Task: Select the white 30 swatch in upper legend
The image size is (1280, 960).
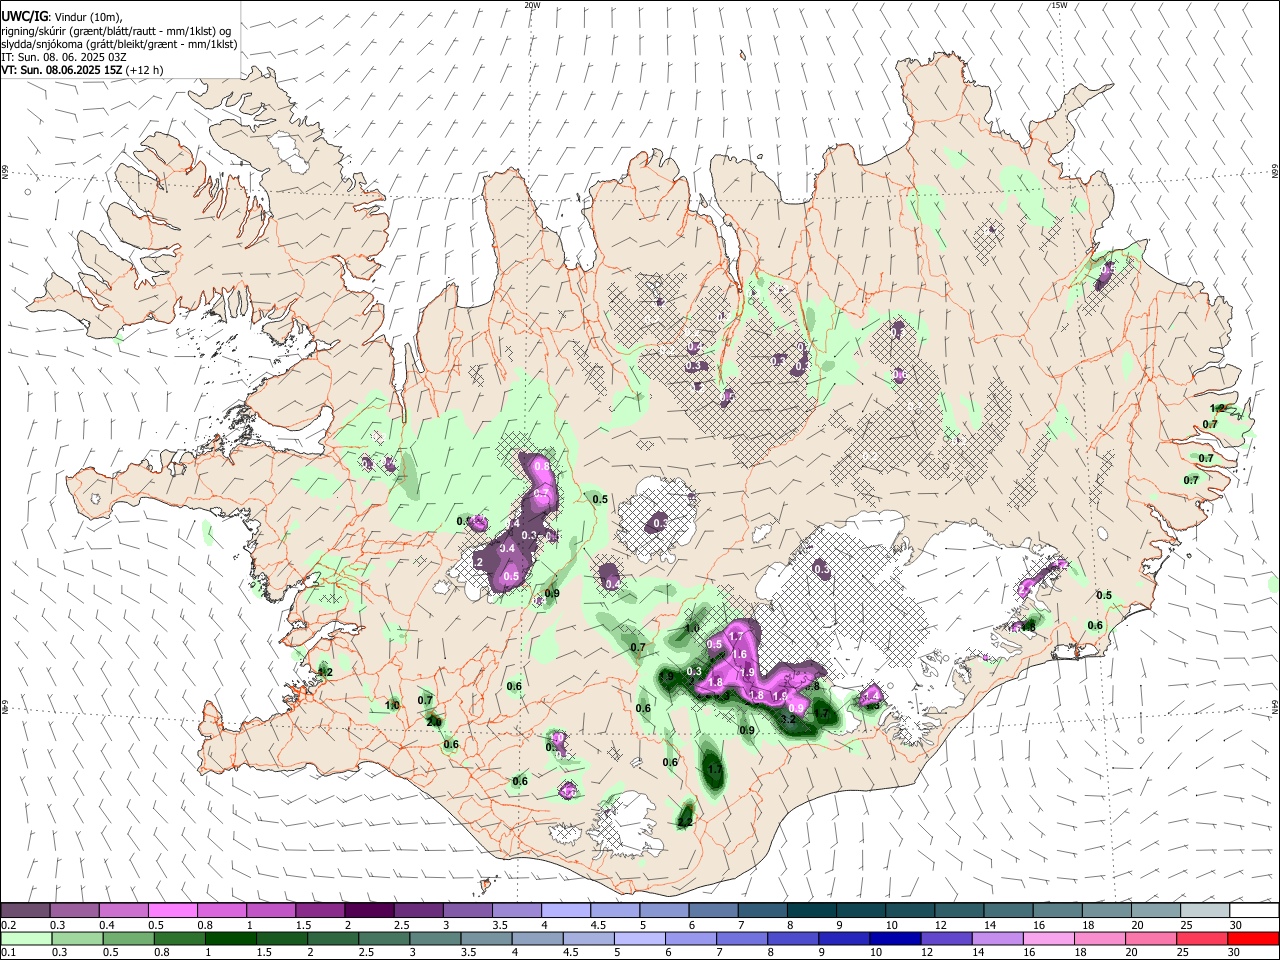Action: point(1254,910)
